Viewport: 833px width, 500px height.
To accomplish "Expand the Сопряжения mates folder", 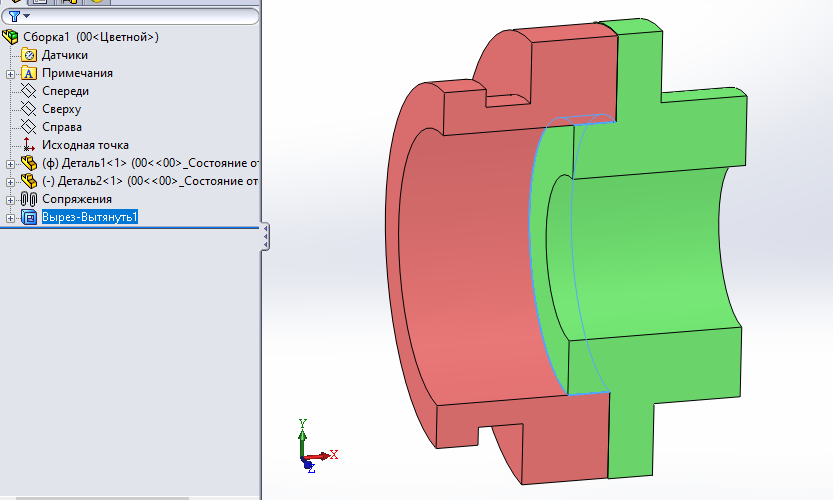I will [x=10, y=200].
